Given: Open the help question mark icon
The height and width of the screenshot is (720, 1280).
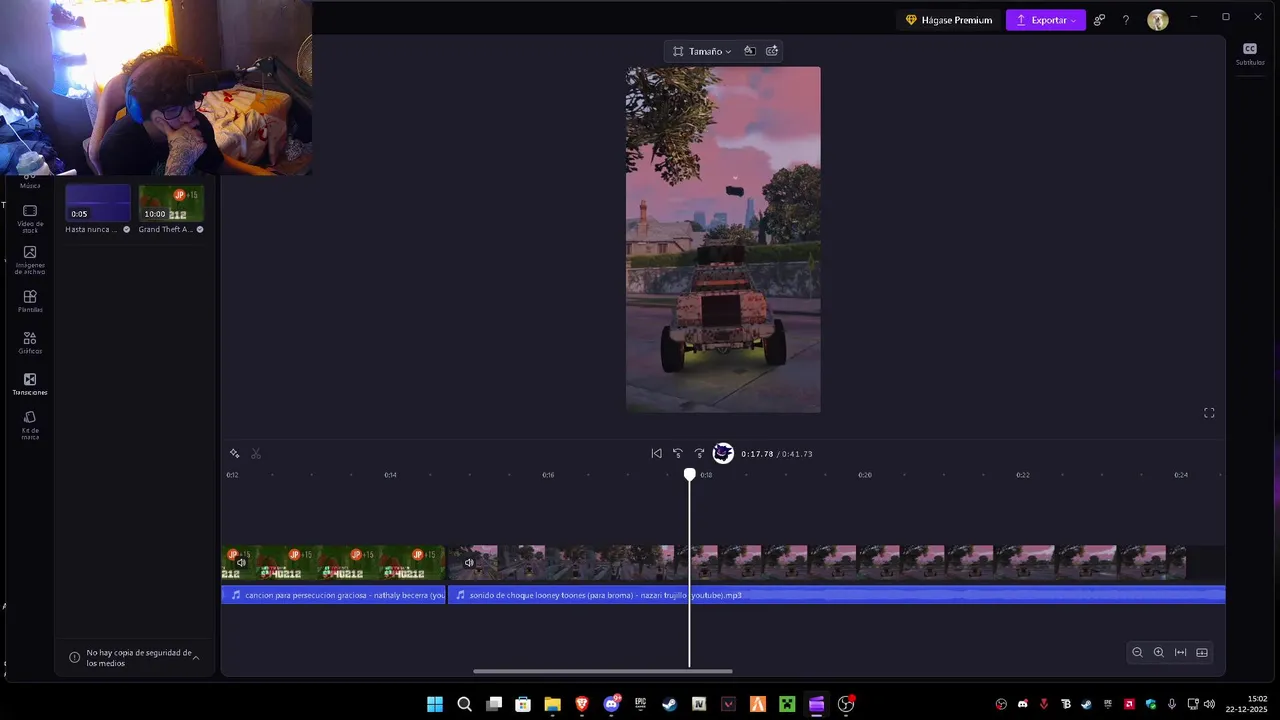Looking at the screenshot, I should click(x=1126, y=20).
